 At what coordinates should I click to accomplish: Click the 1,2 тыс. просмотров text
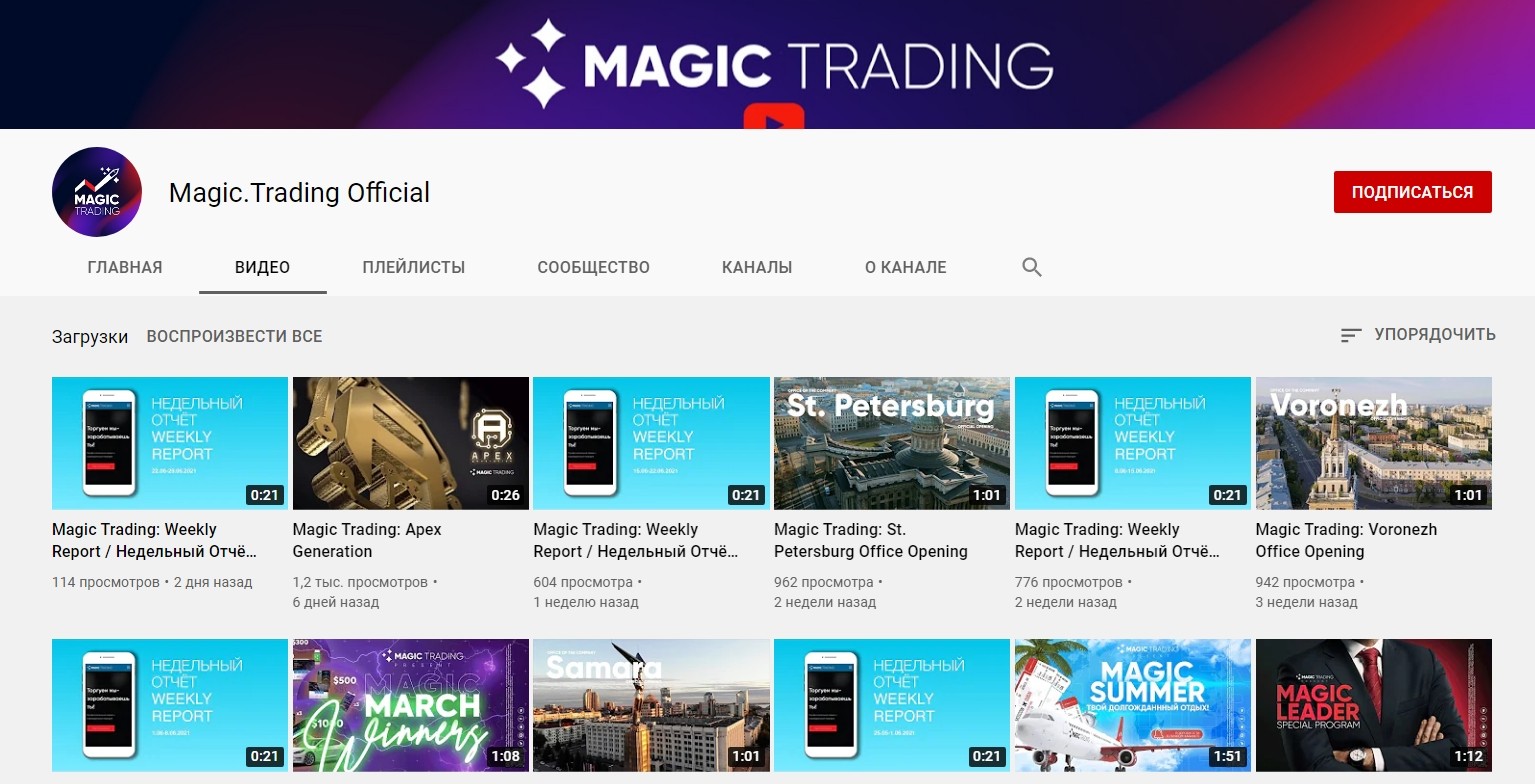tap(360, 582)
